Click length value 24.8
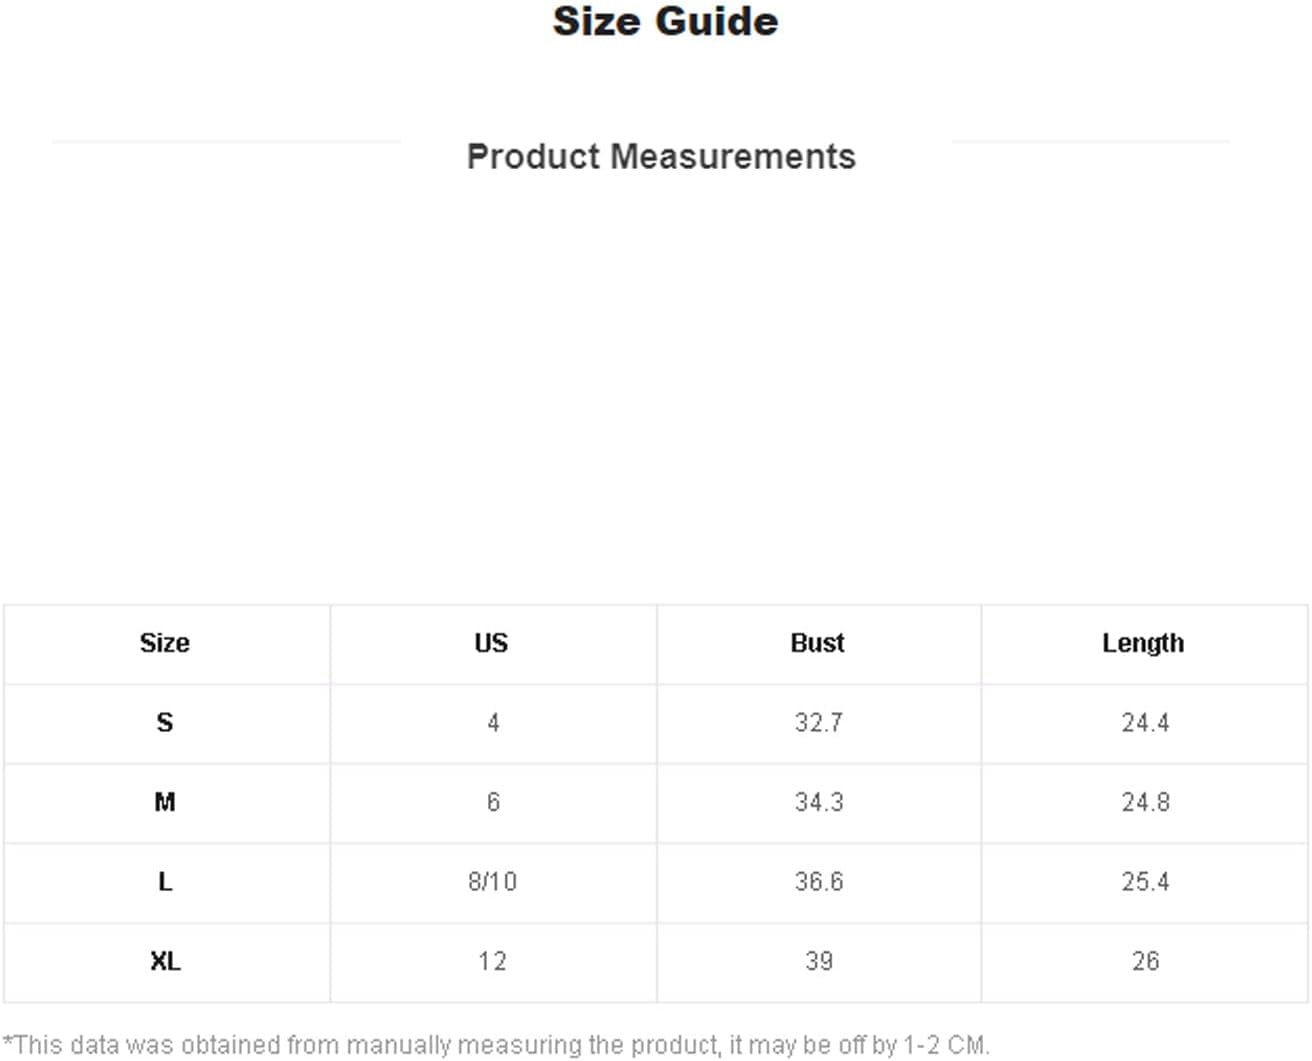Image resolution: width=1312 pixels, height=1061 pixels. click(1145, 802)
